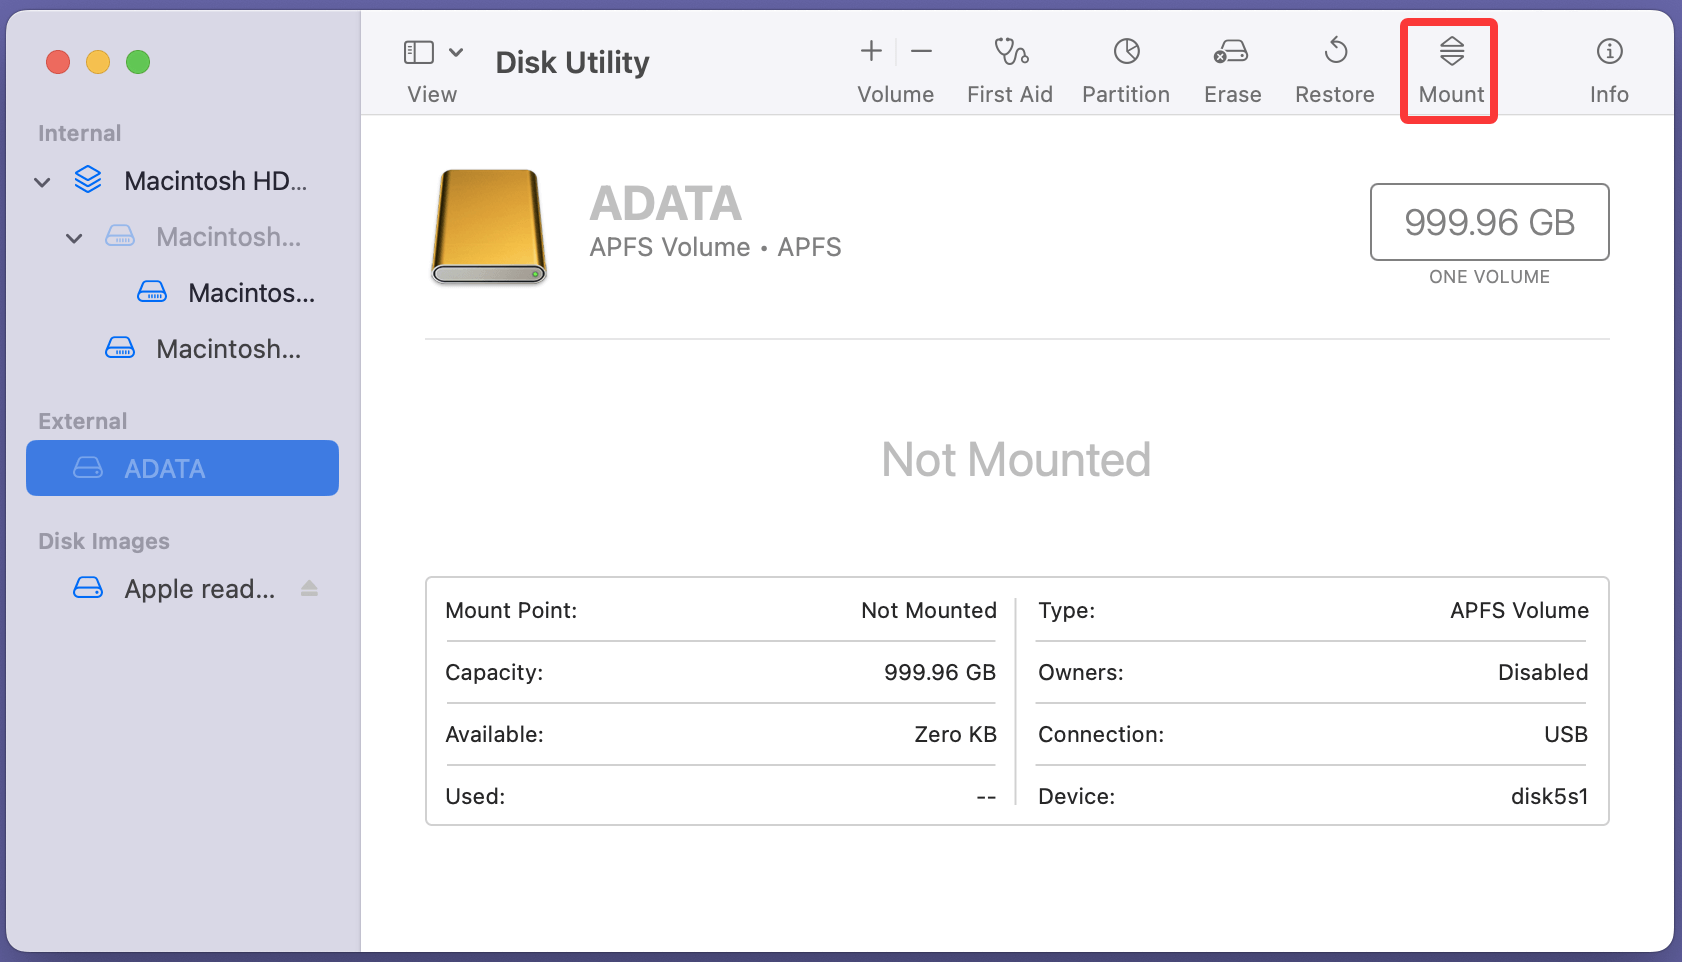Eject the Apple read-only disk image
Image resolution: width=1682 pixels, height=962 pixels.
[308, 589]
